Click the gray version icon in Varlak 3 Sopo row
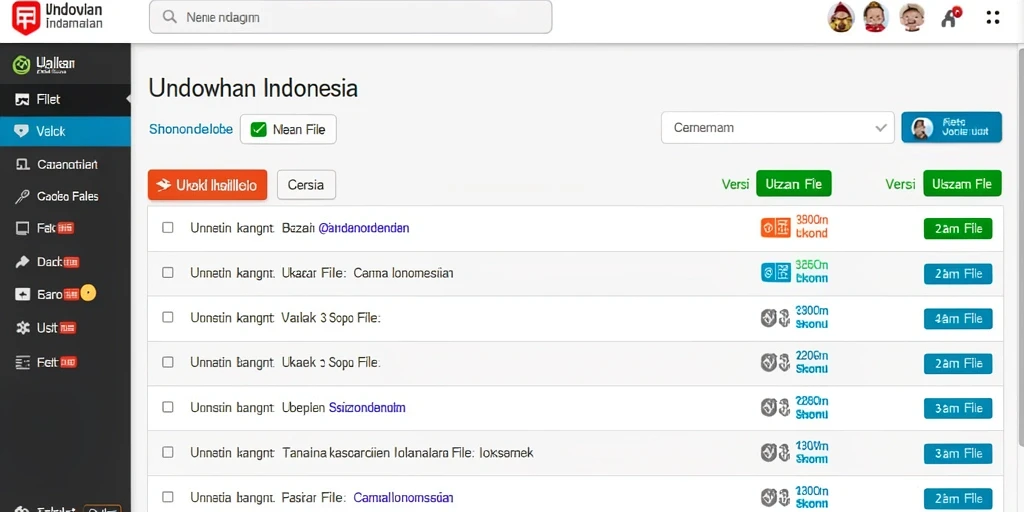 coord(776,318)
